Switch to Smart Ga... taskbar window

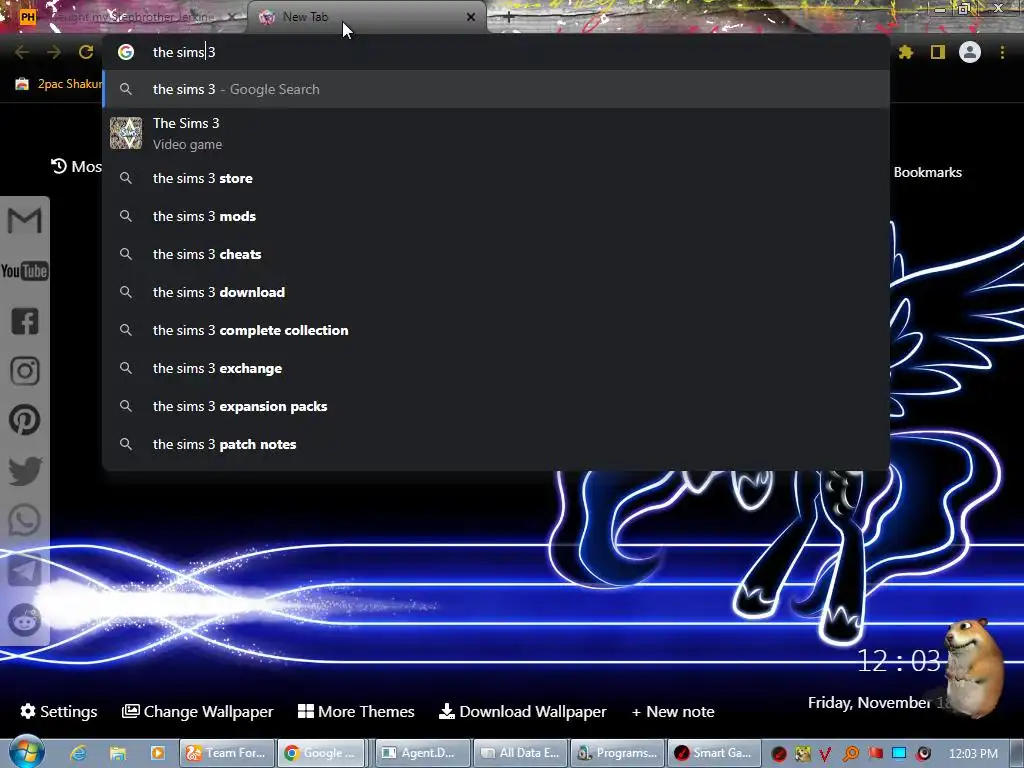tap(714, 753)
